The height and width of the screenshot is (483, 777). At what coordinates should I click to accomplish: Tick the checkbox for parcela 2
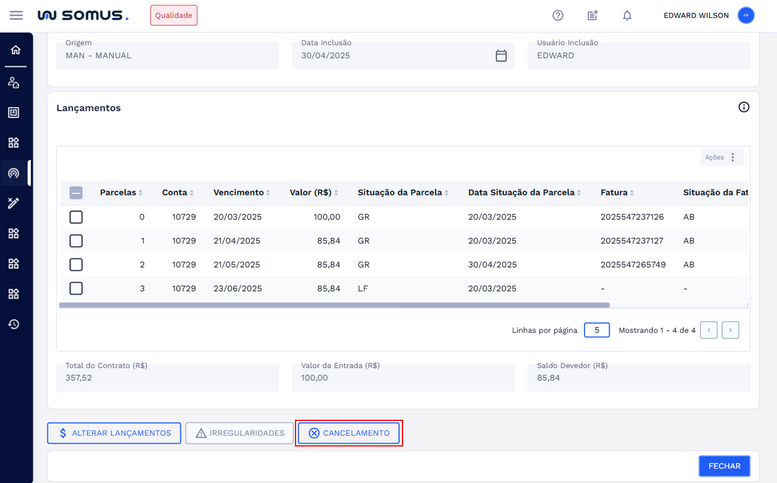point(76,265)
